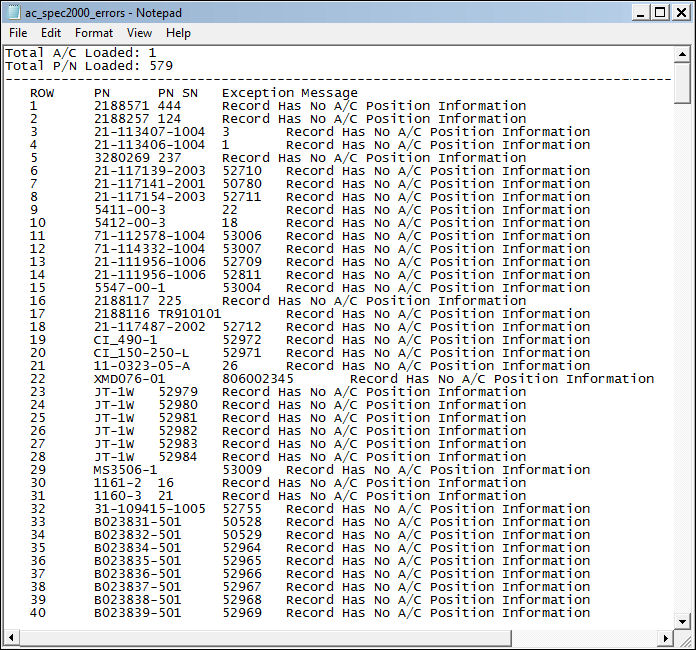This screenshot has height=650, width=696.
Task: Click the 'PN SN' column header text
Action: tap(178, 93)
